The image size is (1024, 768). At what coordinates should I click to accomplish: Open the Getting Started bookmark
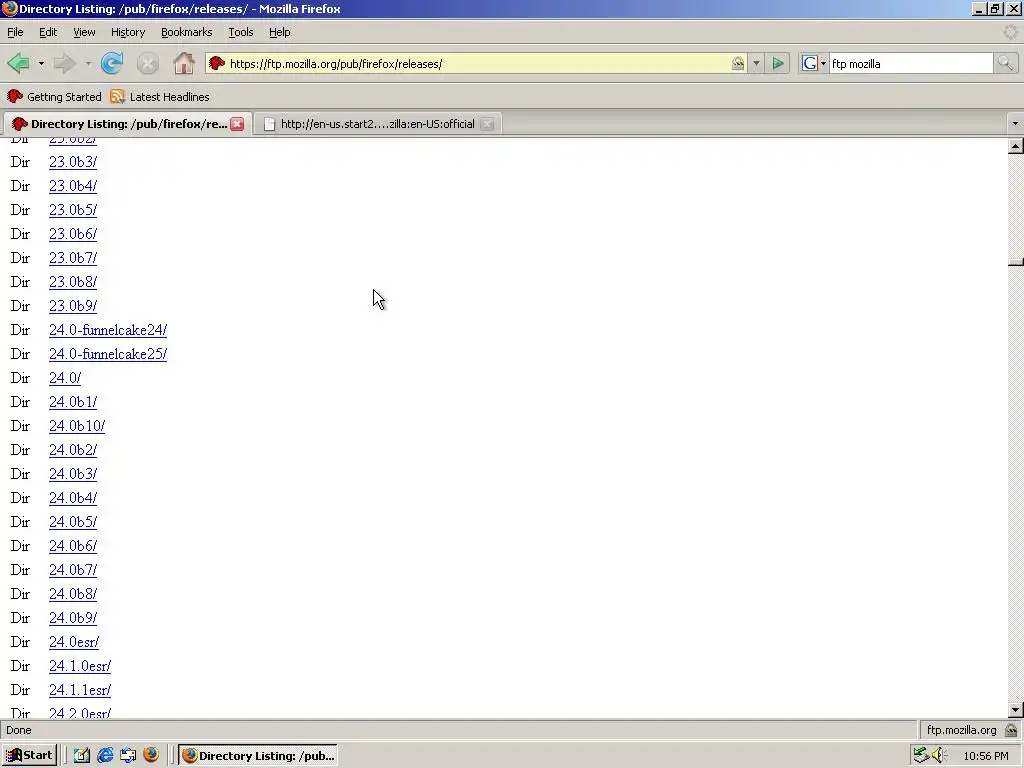click(x=54, y=97)
